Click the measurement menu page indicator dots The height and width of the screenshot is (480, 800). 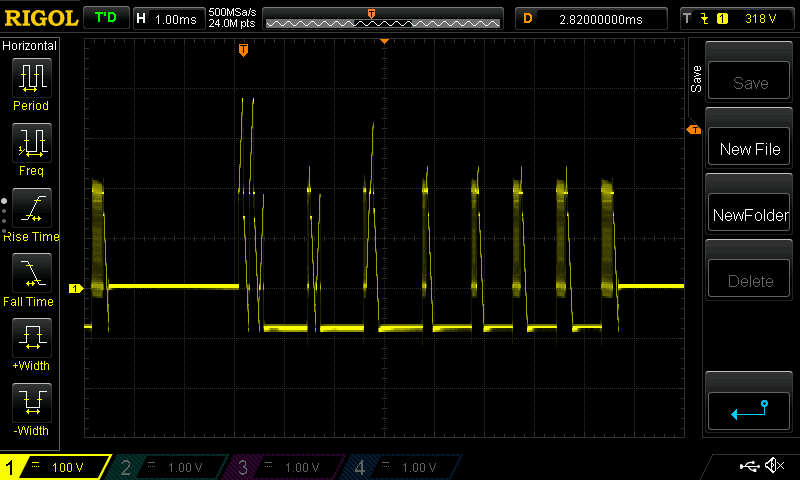tap(4, 216)
